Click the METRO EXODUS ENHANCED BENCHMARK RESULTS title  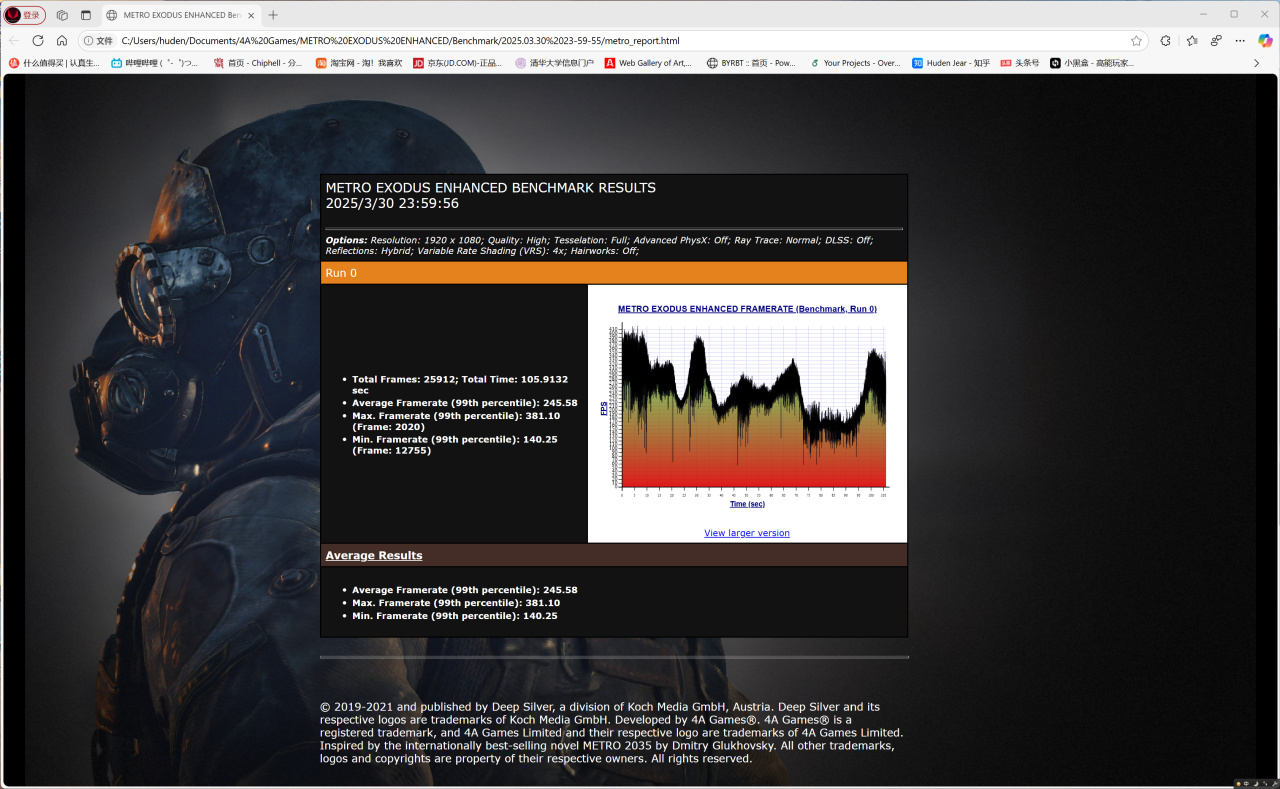491,187
